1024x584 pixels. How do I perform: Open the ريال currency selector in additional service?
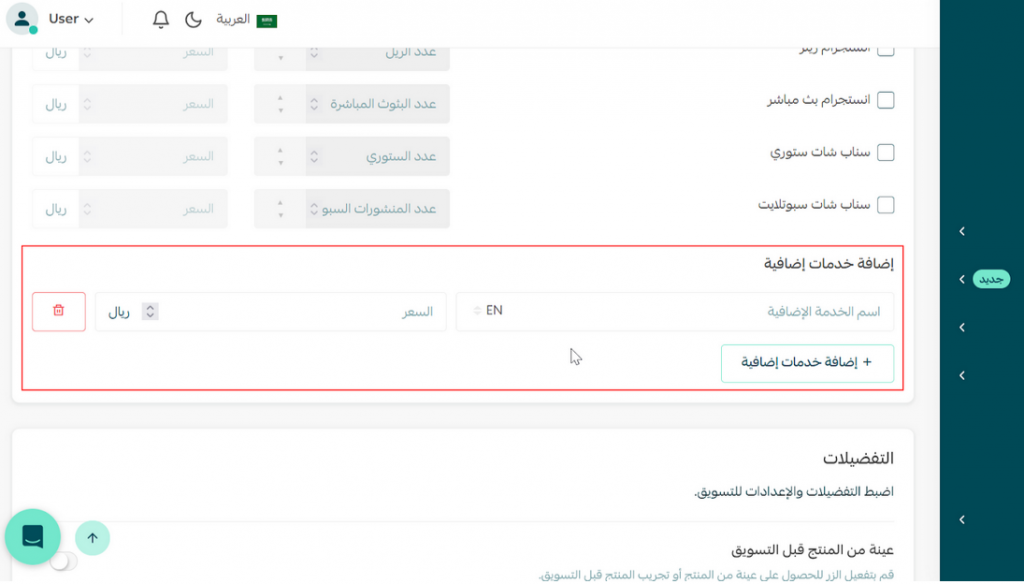[131, 311]
